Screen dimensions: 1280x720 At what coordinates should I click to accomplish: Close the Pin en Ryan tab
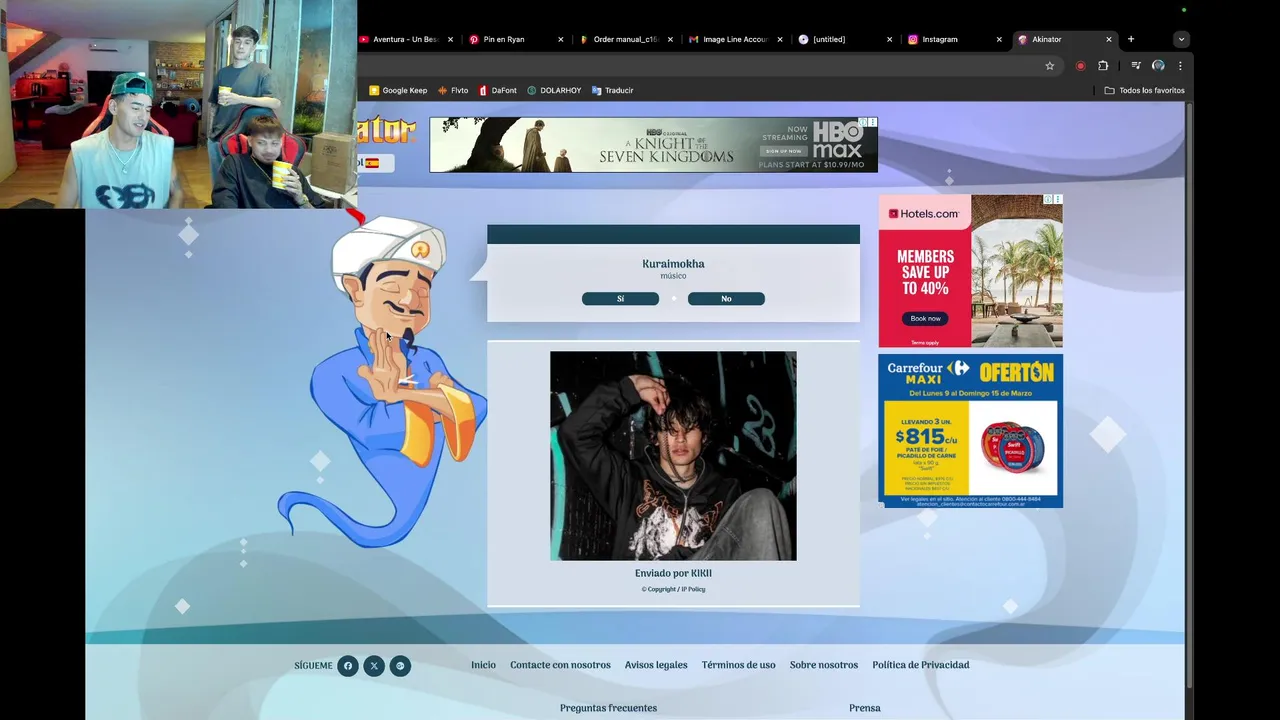(560, 39)
